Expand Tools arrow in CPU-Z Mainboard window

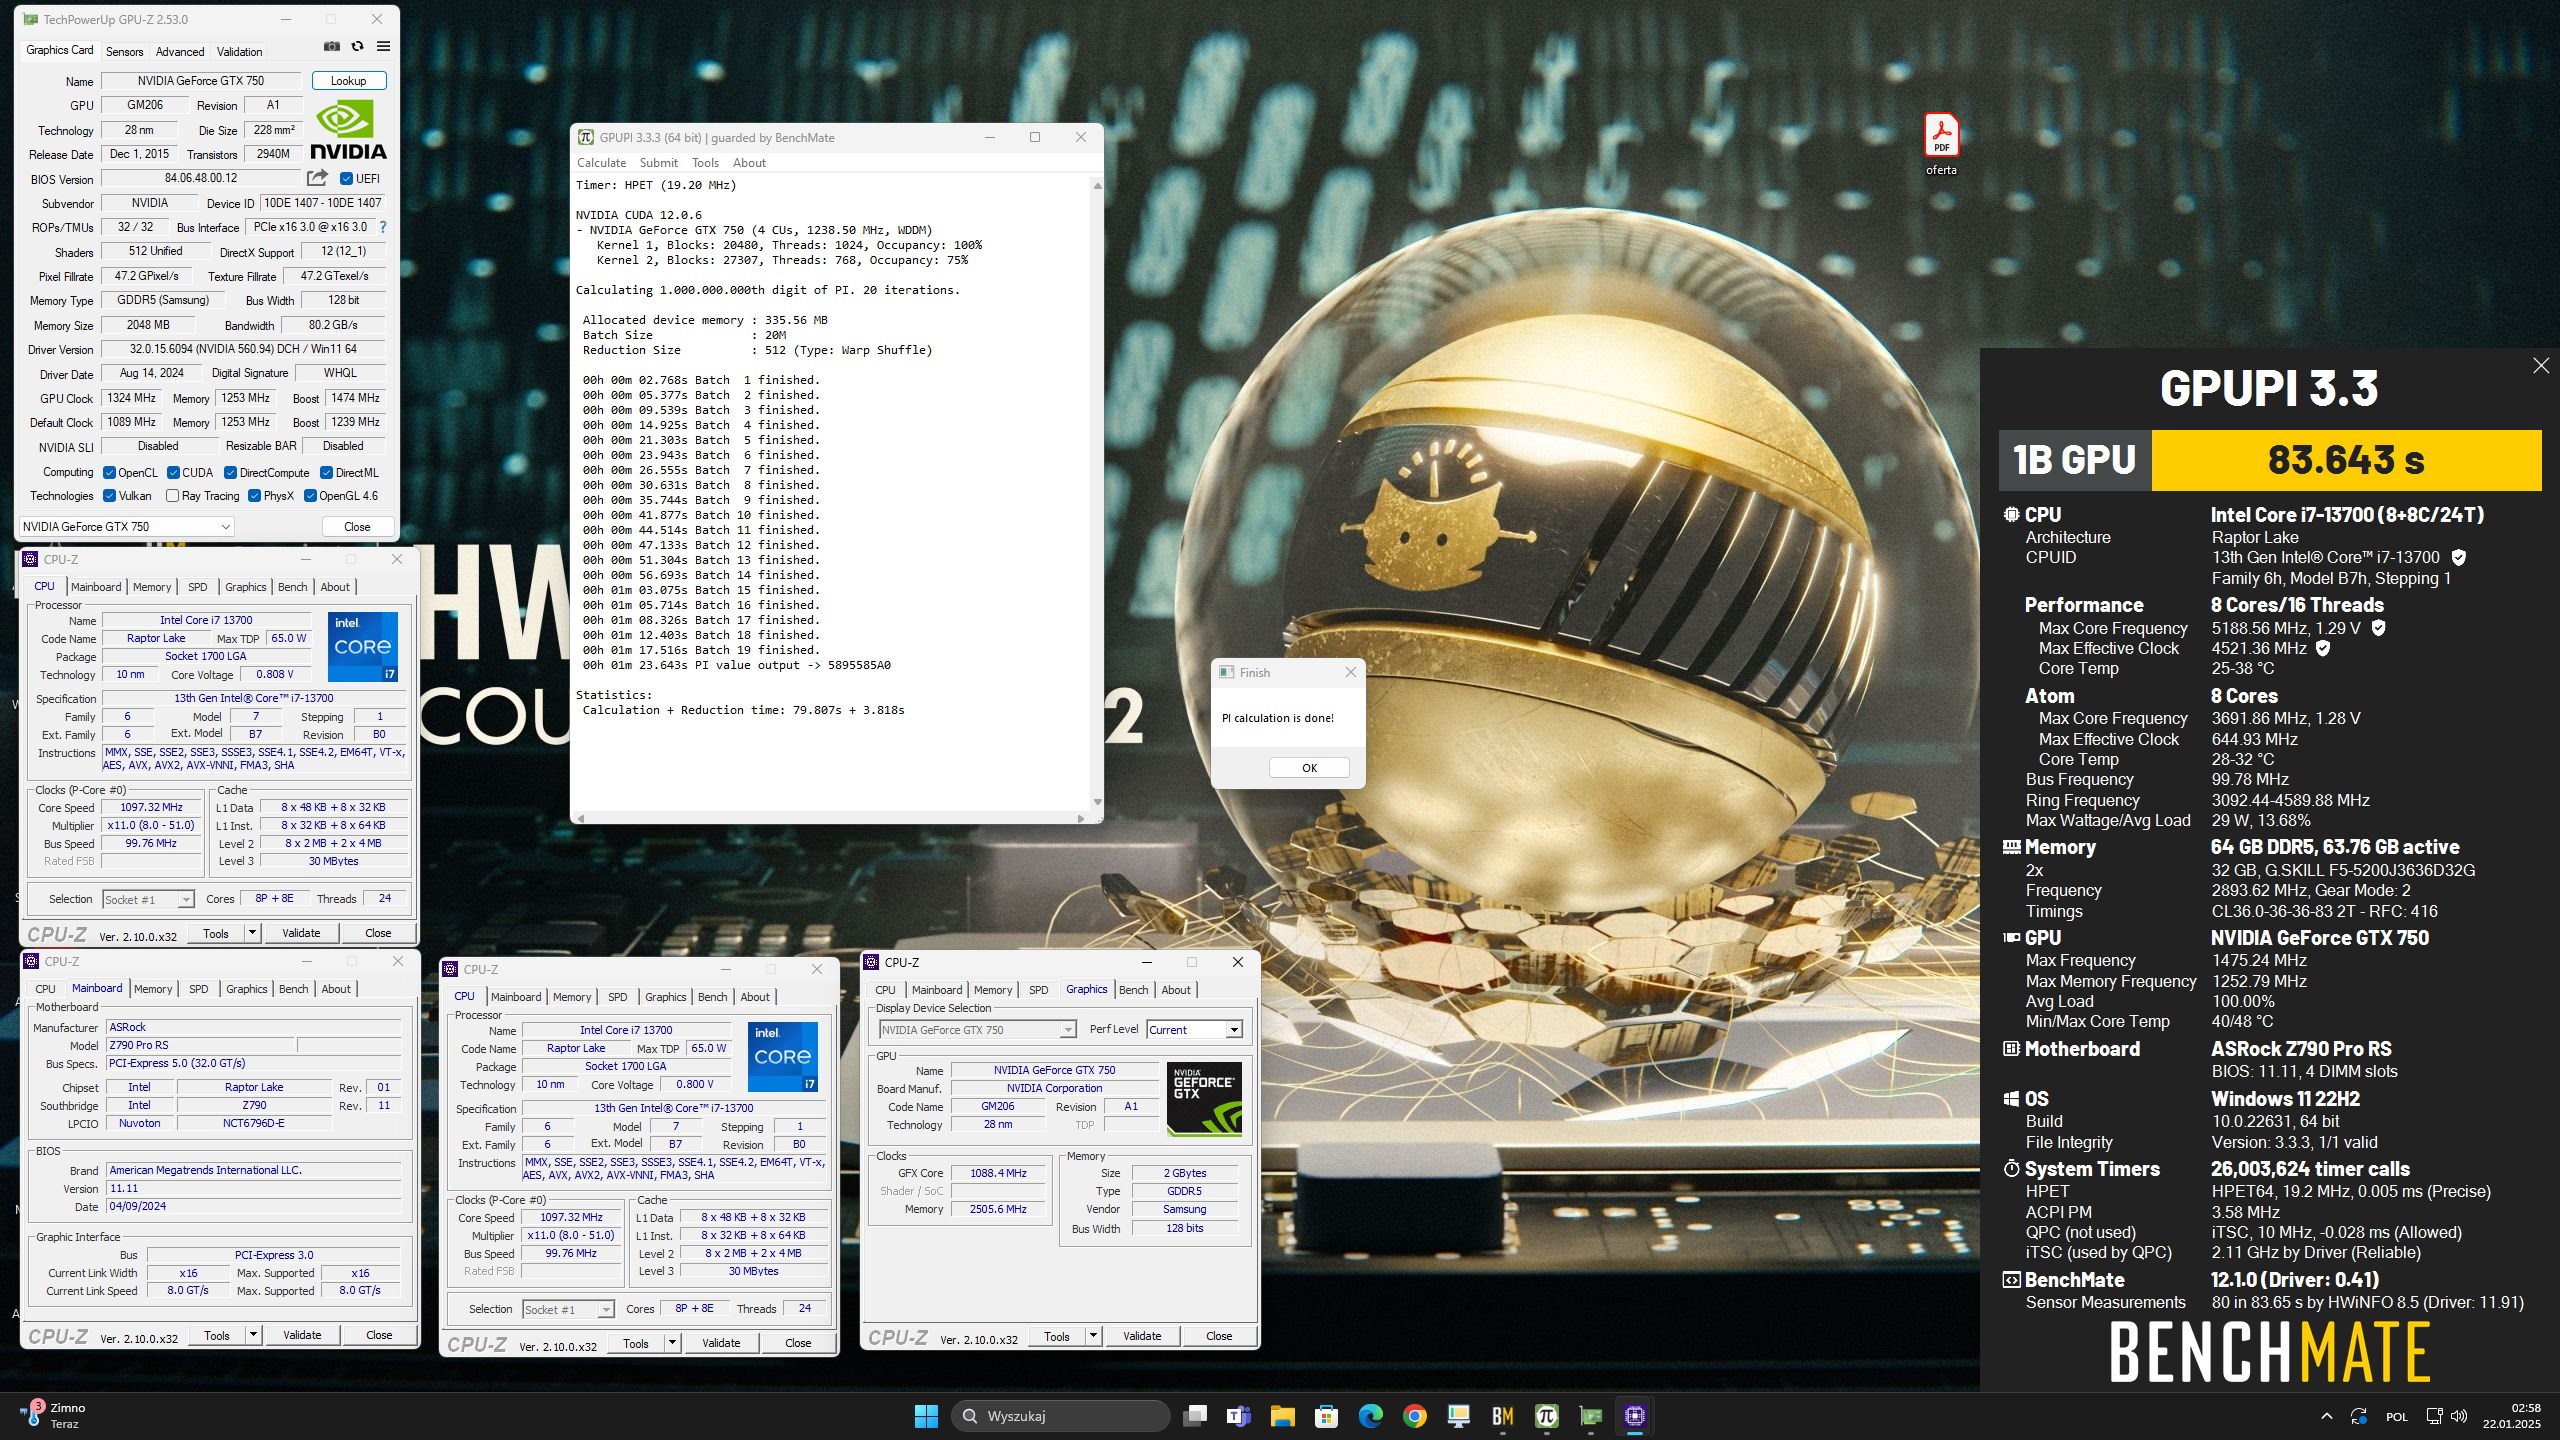[x=253, y=1335]
